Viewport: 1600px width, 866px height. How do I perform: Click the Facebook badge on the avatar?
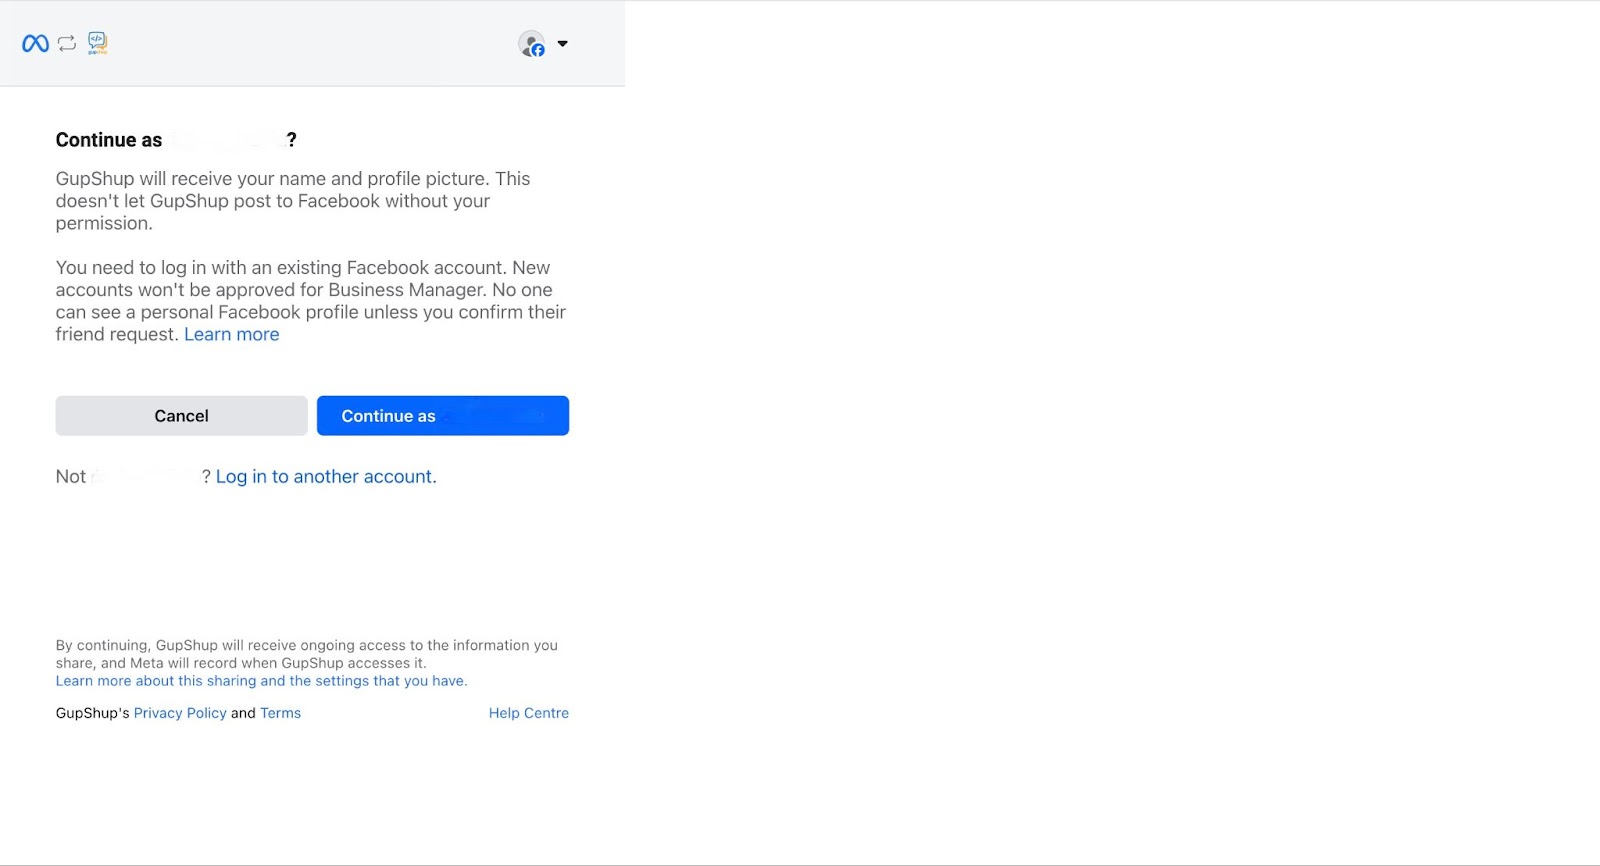point(538,50)
